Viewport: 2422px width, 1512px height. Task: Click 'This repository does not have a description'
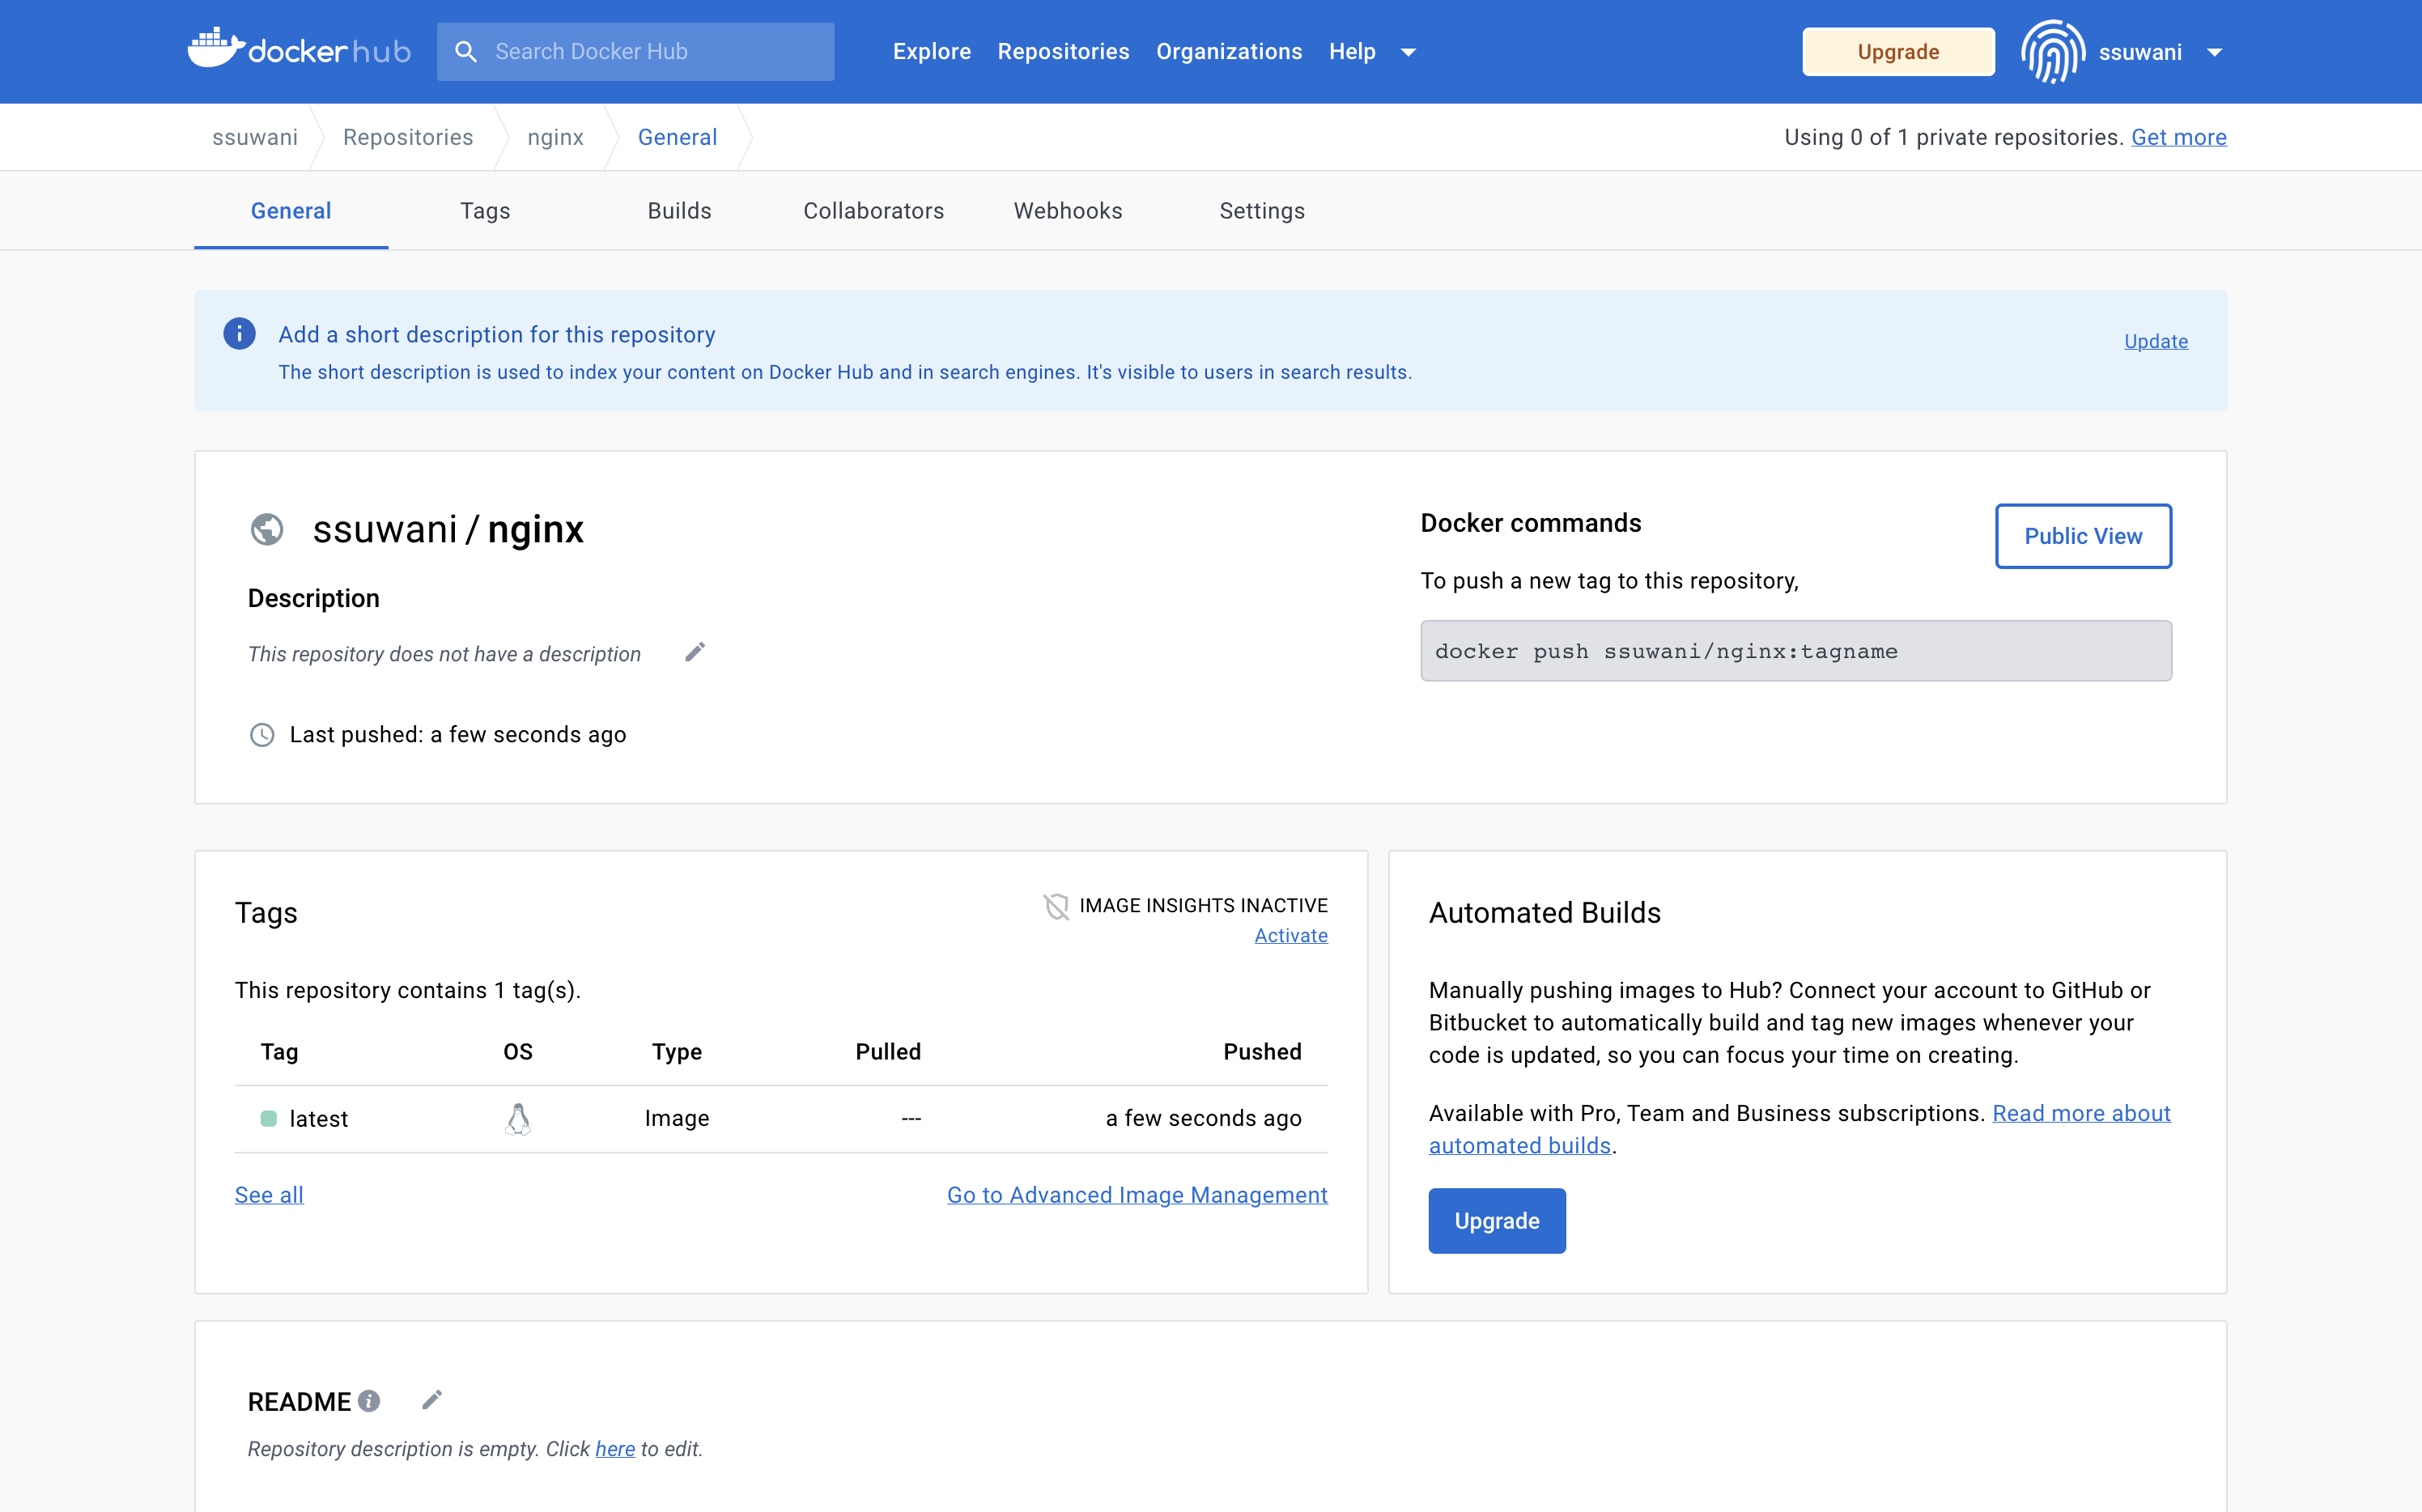tap(444, 654)
